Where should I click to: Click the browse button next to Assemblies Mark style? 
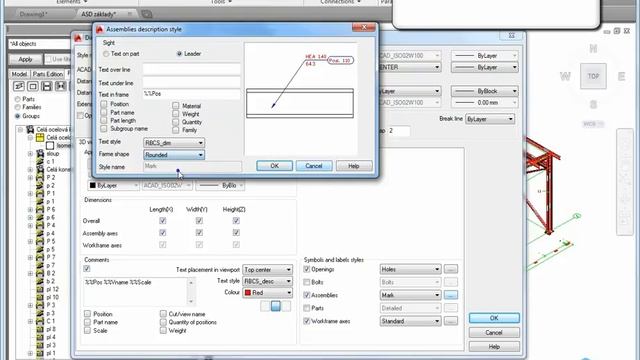pyautogui.click(x=451, y=295)
